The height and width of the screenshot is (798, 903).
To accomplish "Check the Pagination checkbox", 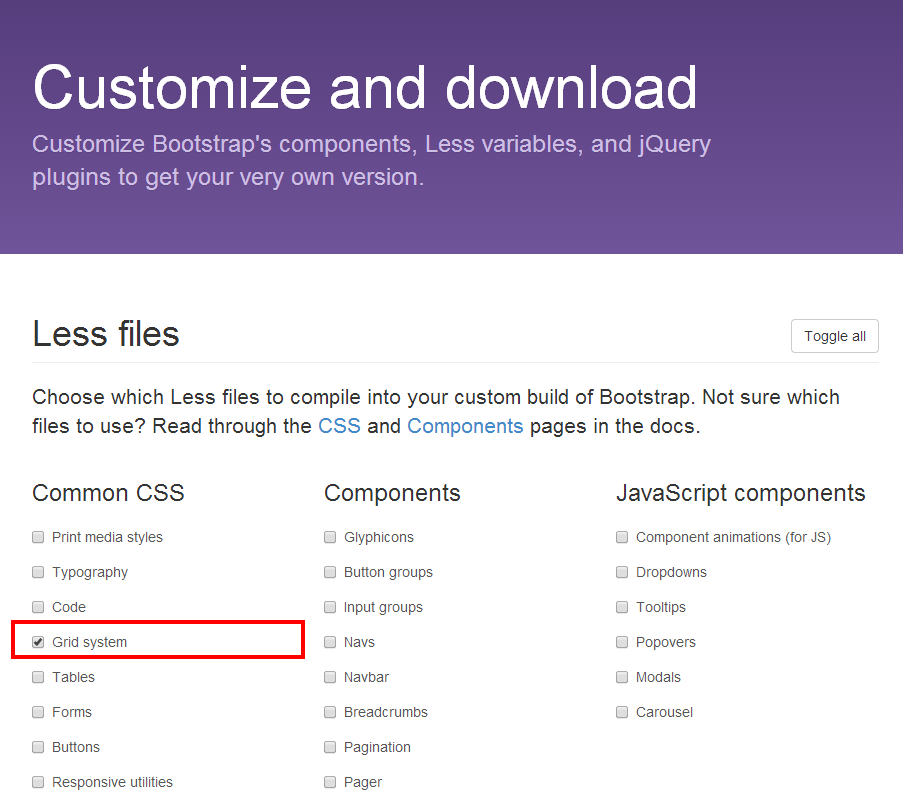I will tap(330, 747).
